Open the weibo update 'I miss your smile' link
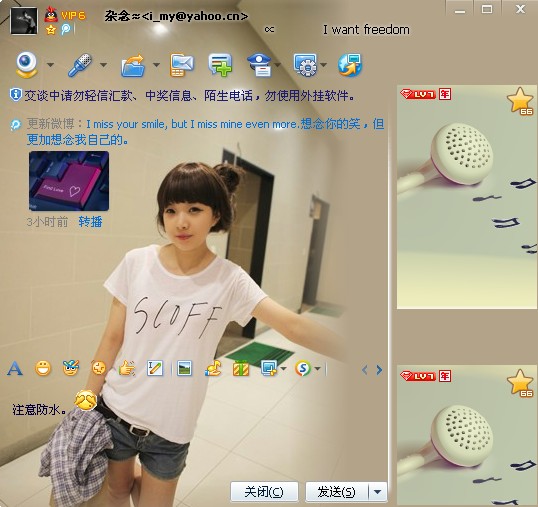 pyautogui.click(x=205, y=132)
